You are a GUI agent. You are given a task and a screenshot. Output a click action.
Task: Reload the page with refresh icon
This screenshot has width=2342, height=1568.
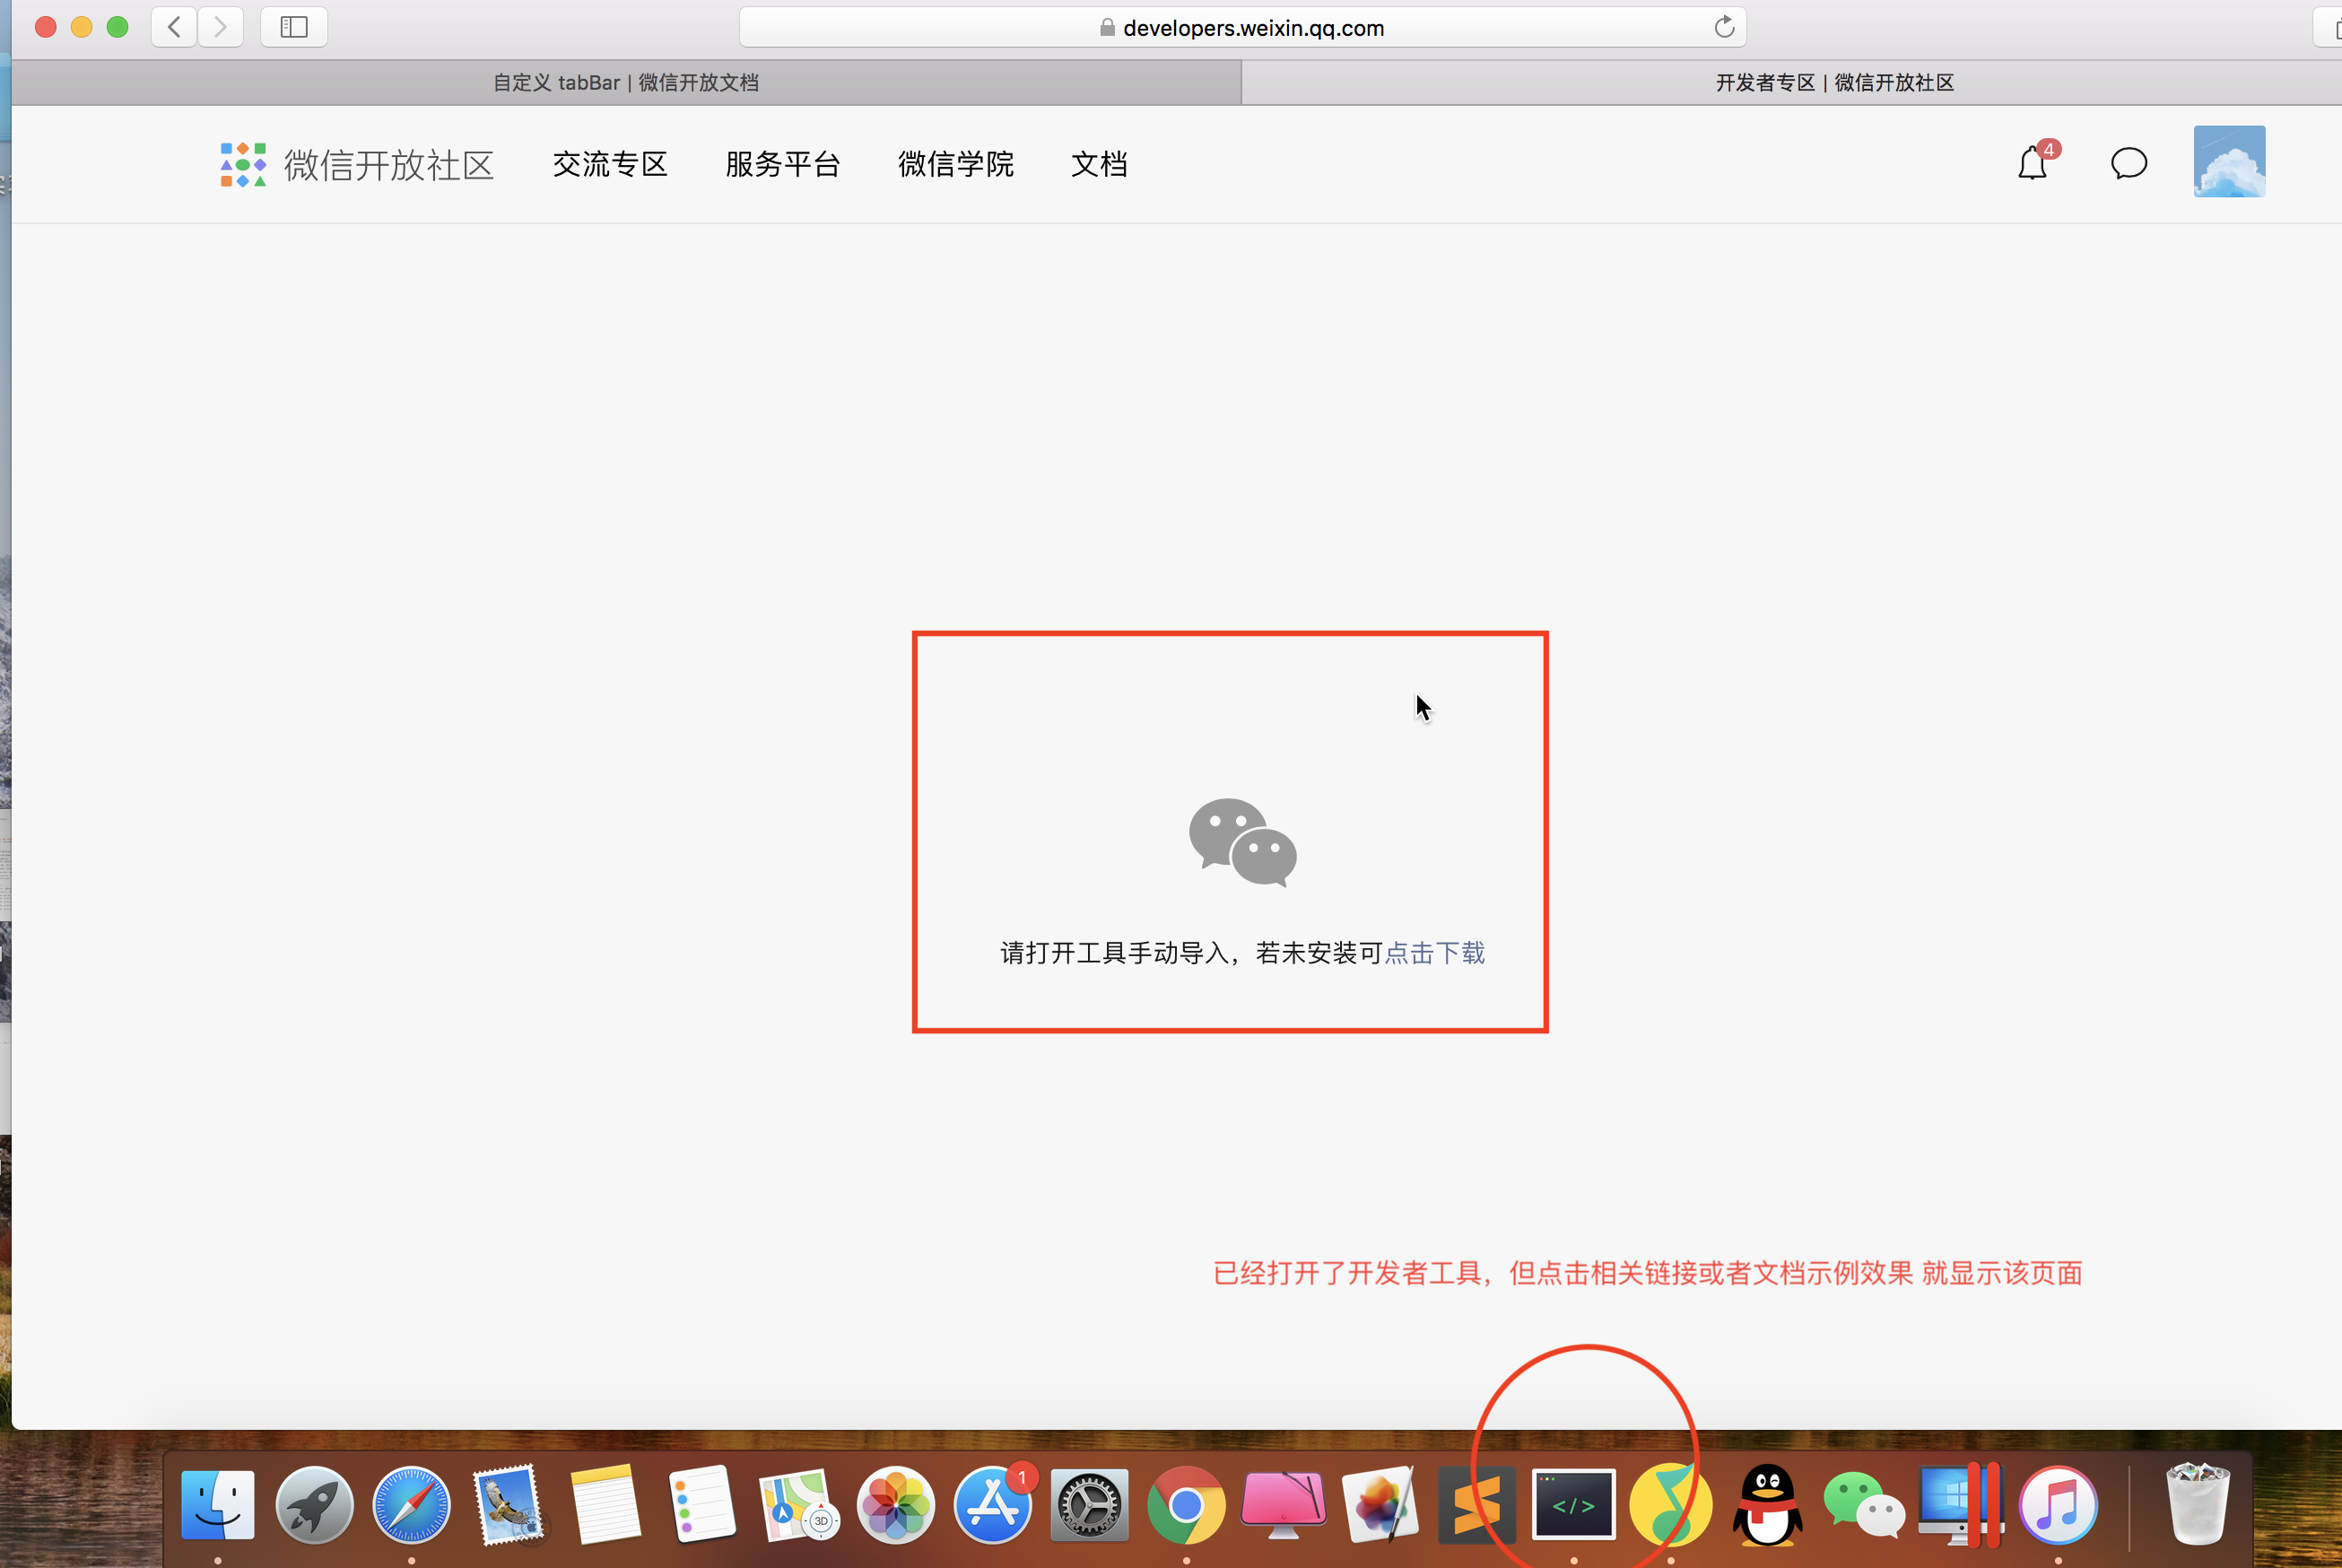tap(1723, 27)
